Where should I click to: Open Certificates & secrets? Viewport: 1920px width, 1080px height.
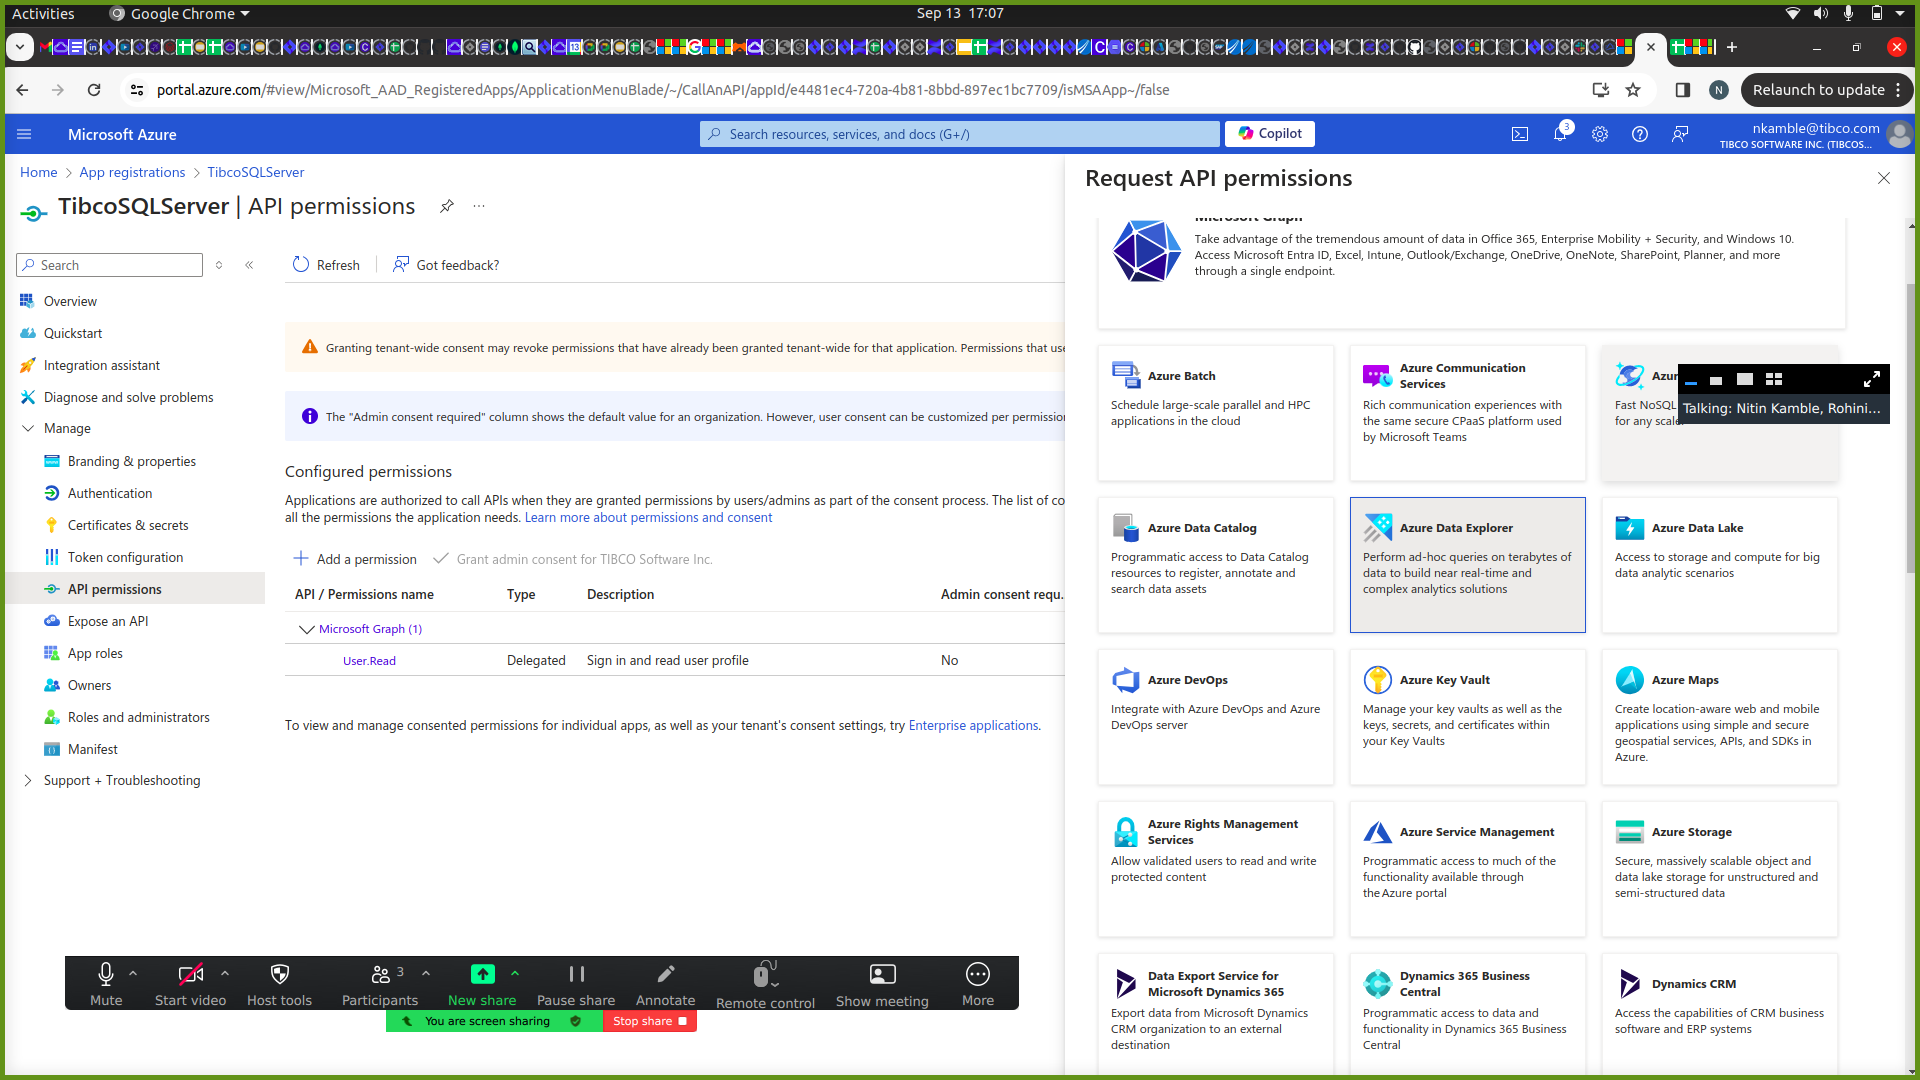(x=128, y=525)
